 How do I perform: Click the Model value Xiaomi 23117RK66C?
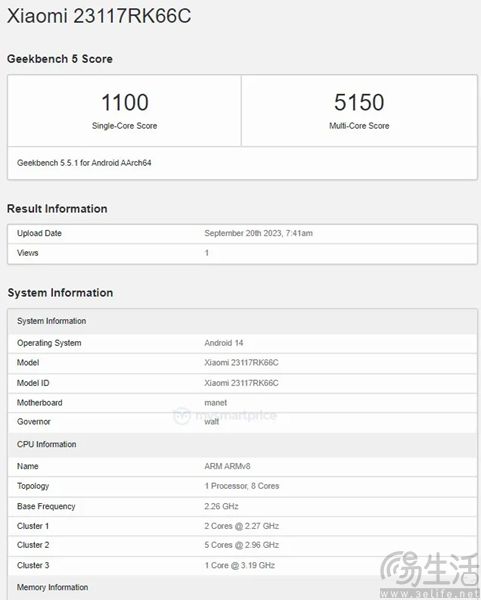[x=241, y=363]
